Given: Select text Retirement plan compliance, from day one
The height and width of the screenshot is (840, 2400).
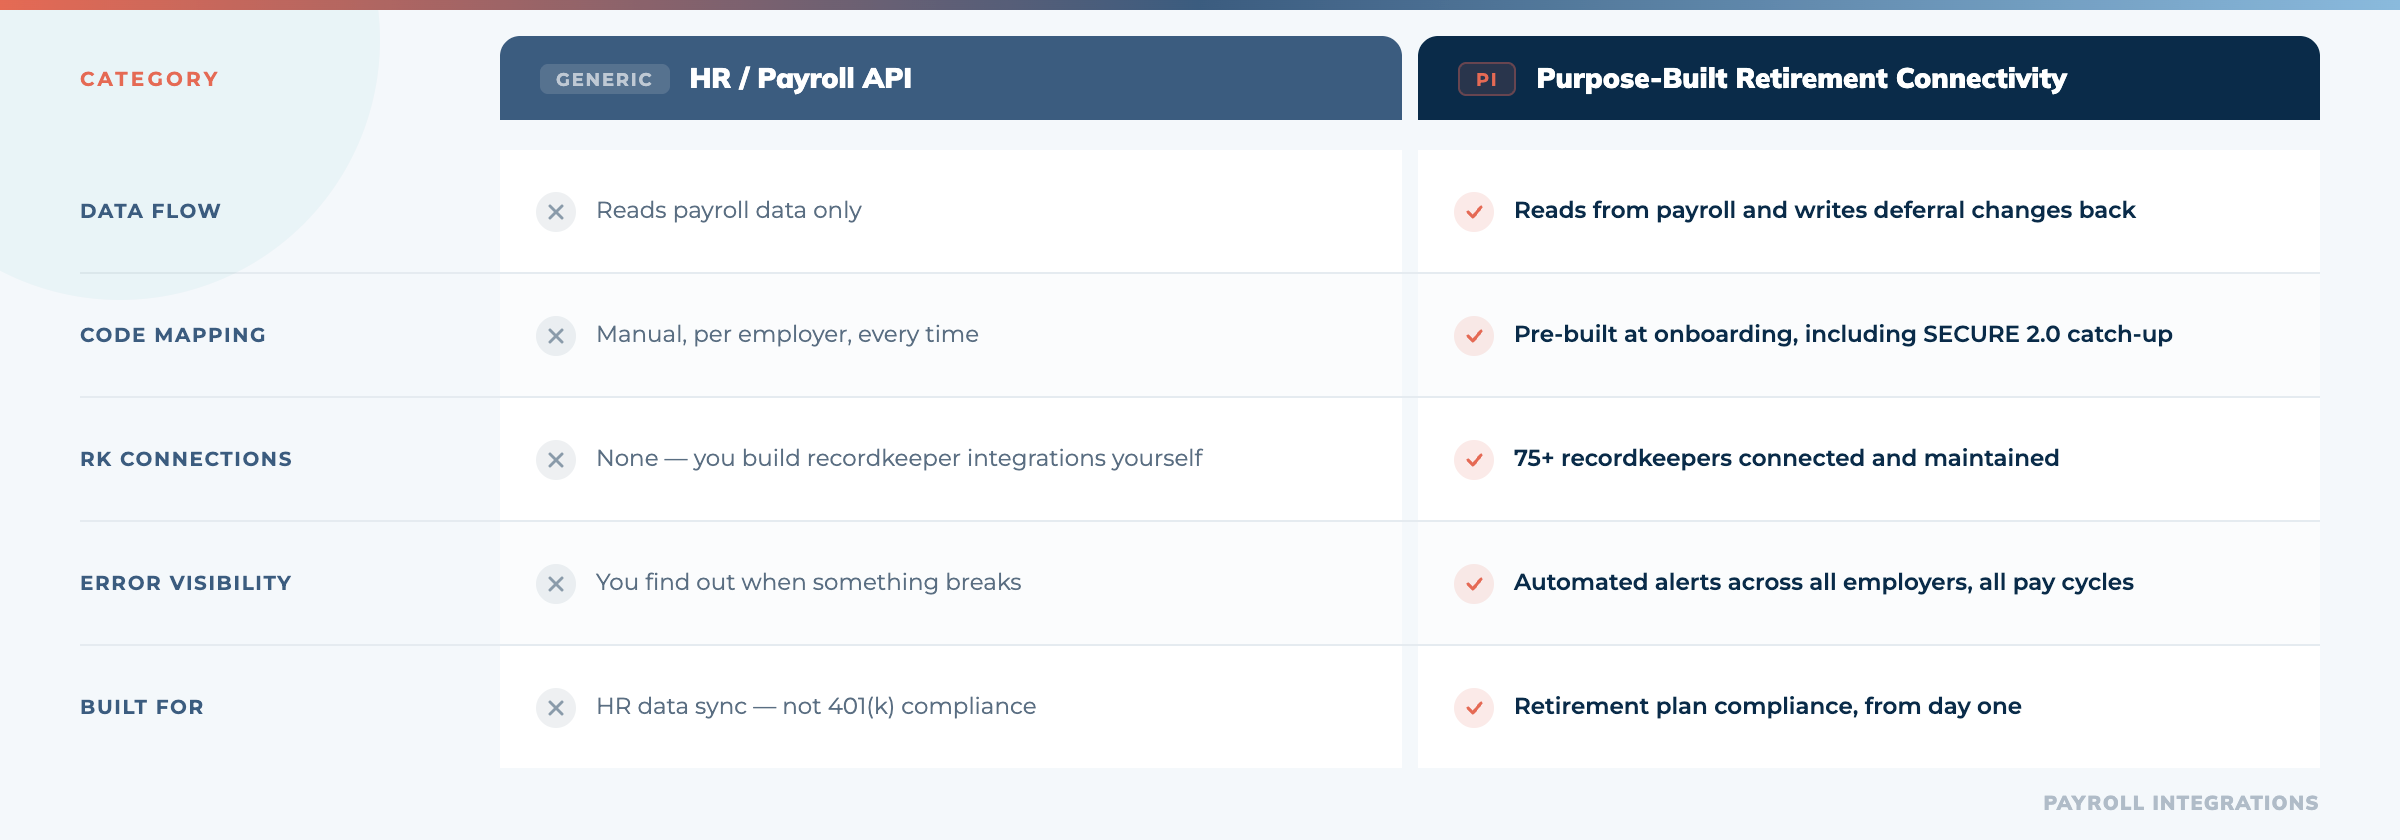Looking at the screenshot, I should [1768, 707].
